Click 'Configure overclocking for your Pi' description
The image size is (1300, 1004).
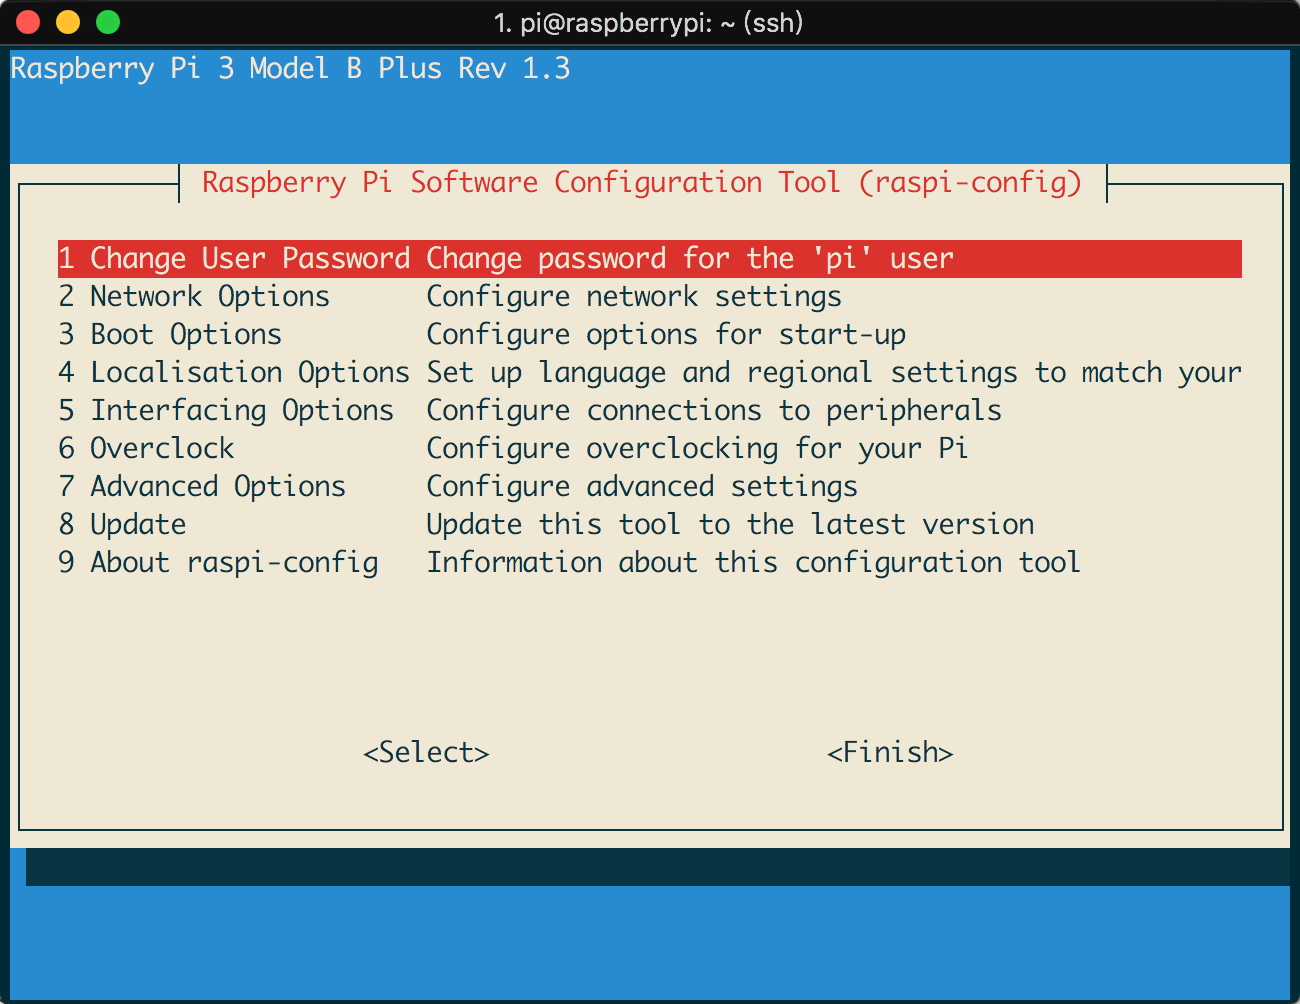(696, 449)
